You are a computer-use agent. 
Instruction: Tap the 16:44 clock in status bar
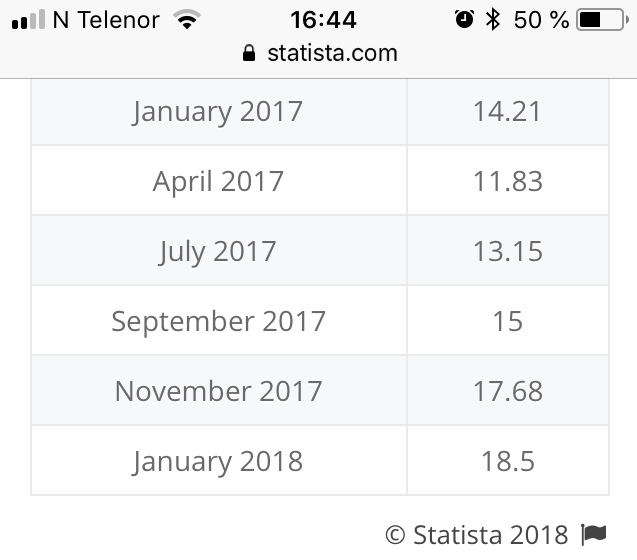coord(323,20)
